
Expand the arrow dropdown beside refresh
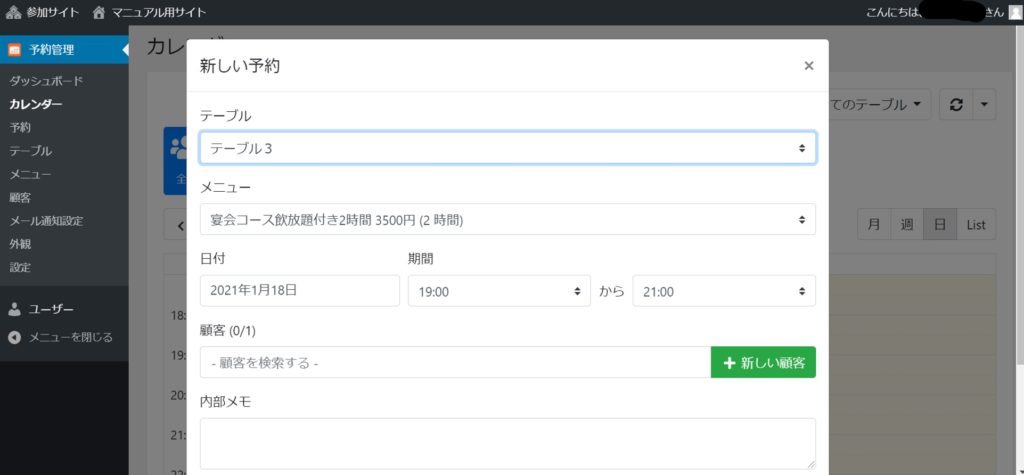pos(984,104)
